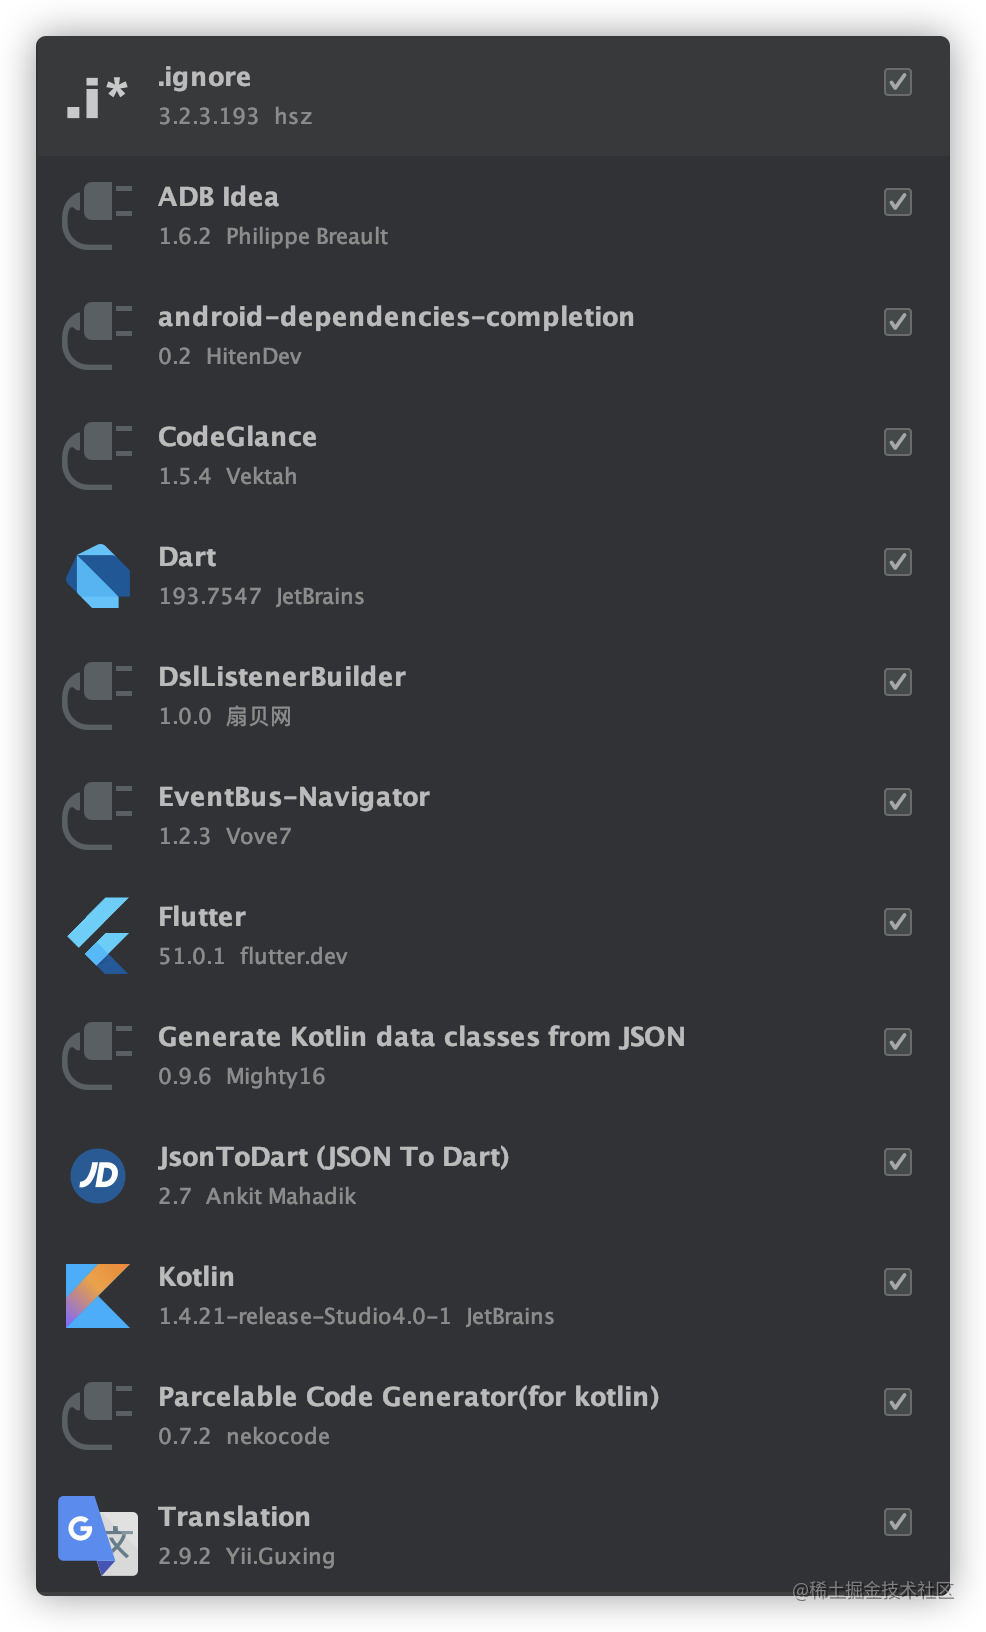
Task: Click the Generate Kotlin data classes plugin icon
Action: (97, 1056)
